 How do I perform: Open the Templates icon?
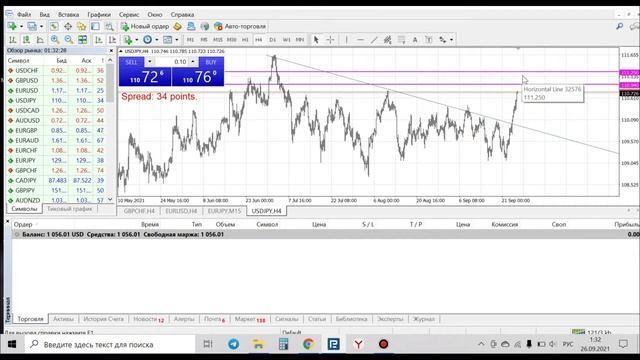click(x=167, y=40)
